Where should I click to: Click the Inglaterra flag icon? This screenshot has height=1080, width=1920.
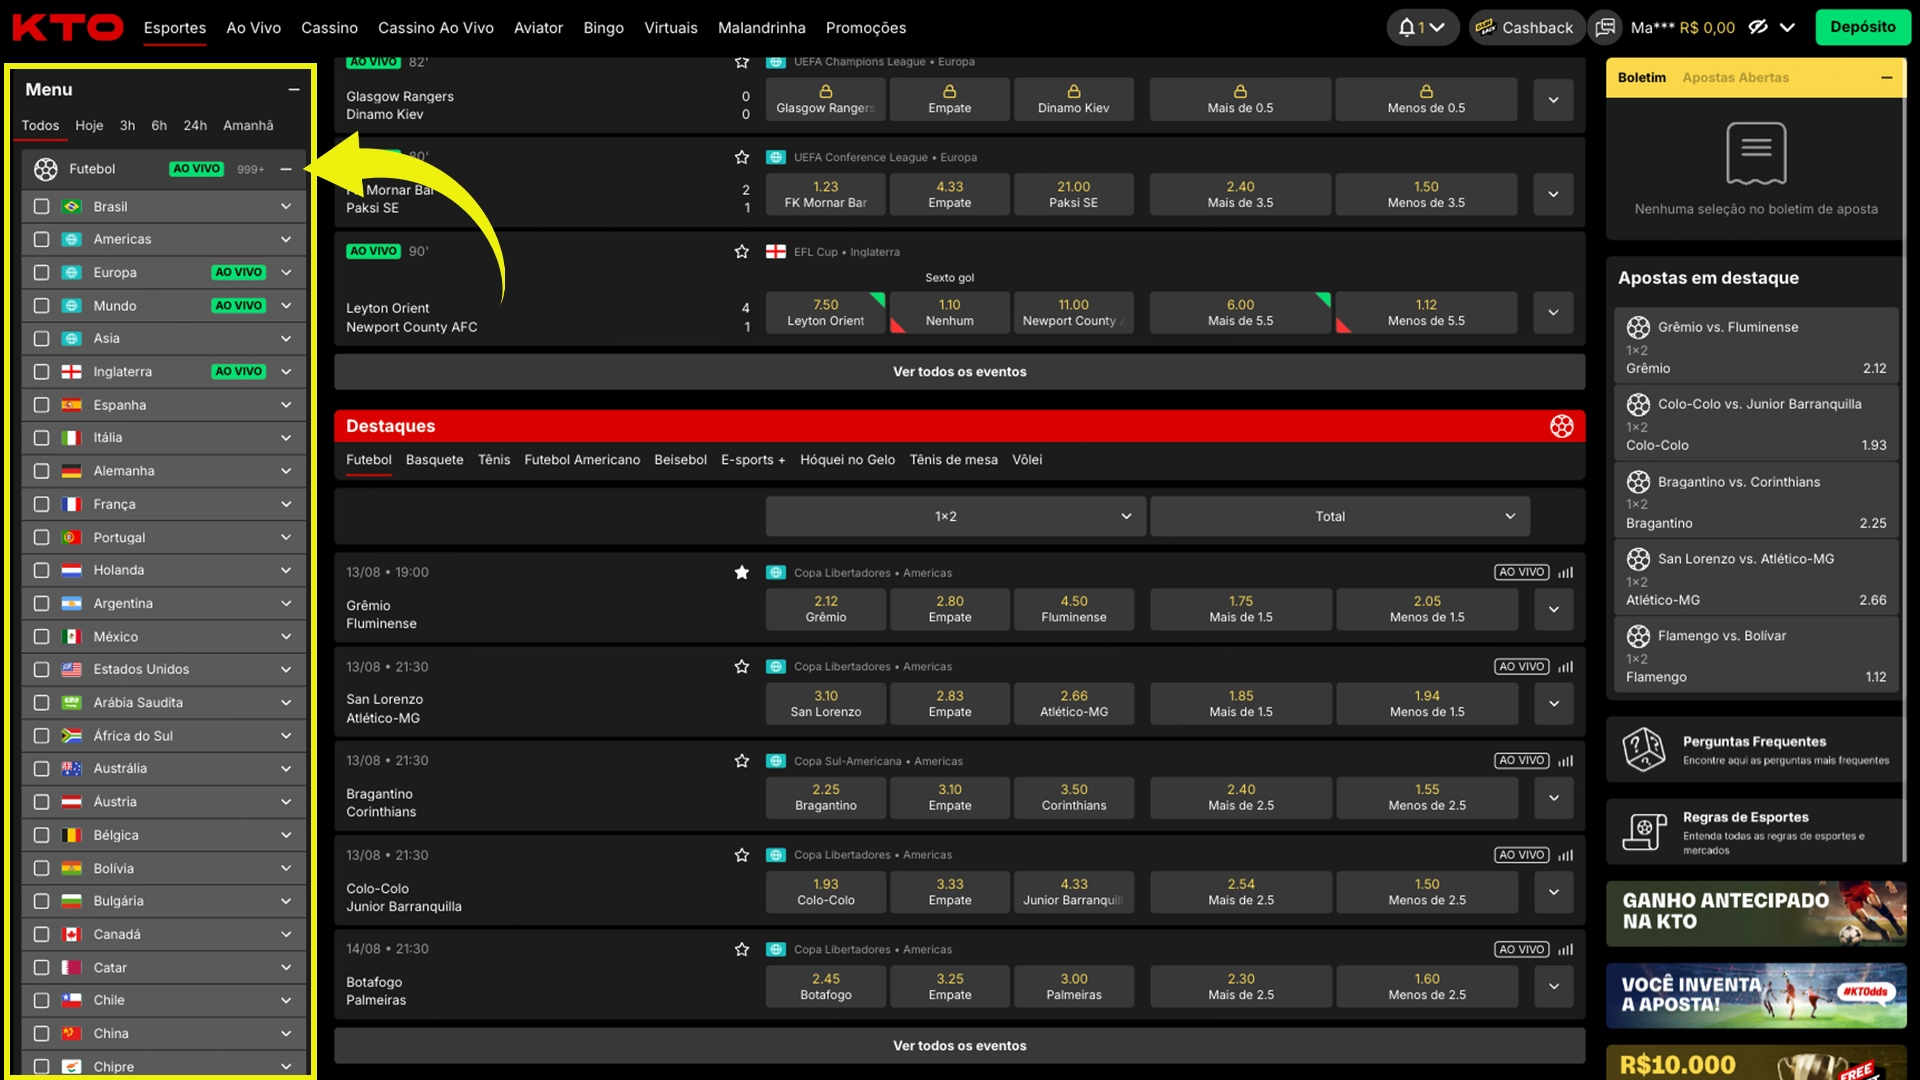click(x=72, y=372)
